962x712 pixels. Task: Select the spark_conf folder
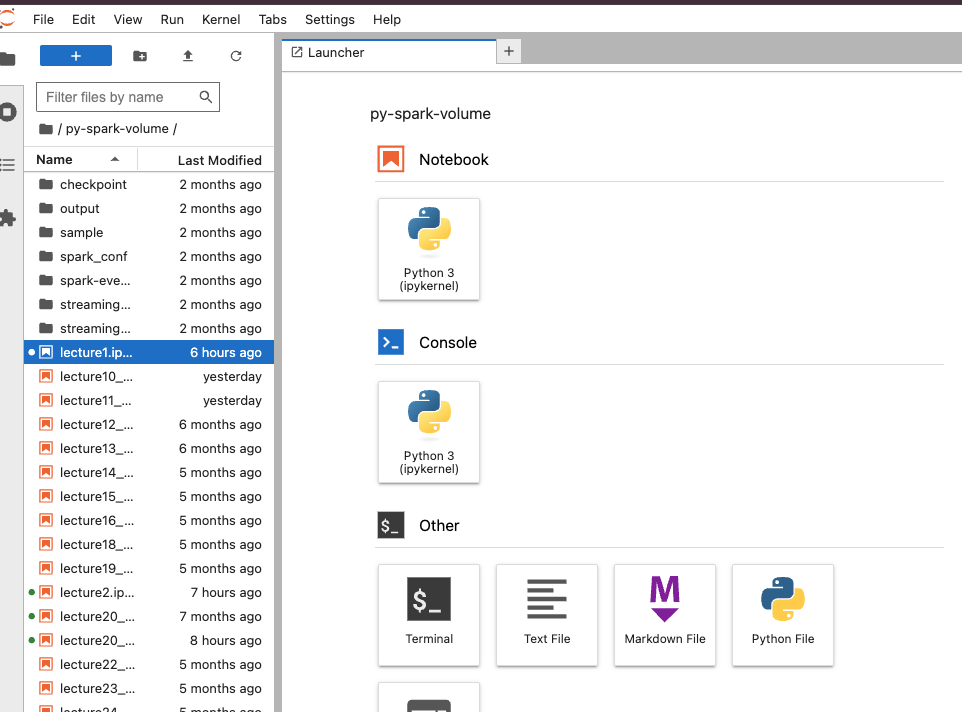149,256
